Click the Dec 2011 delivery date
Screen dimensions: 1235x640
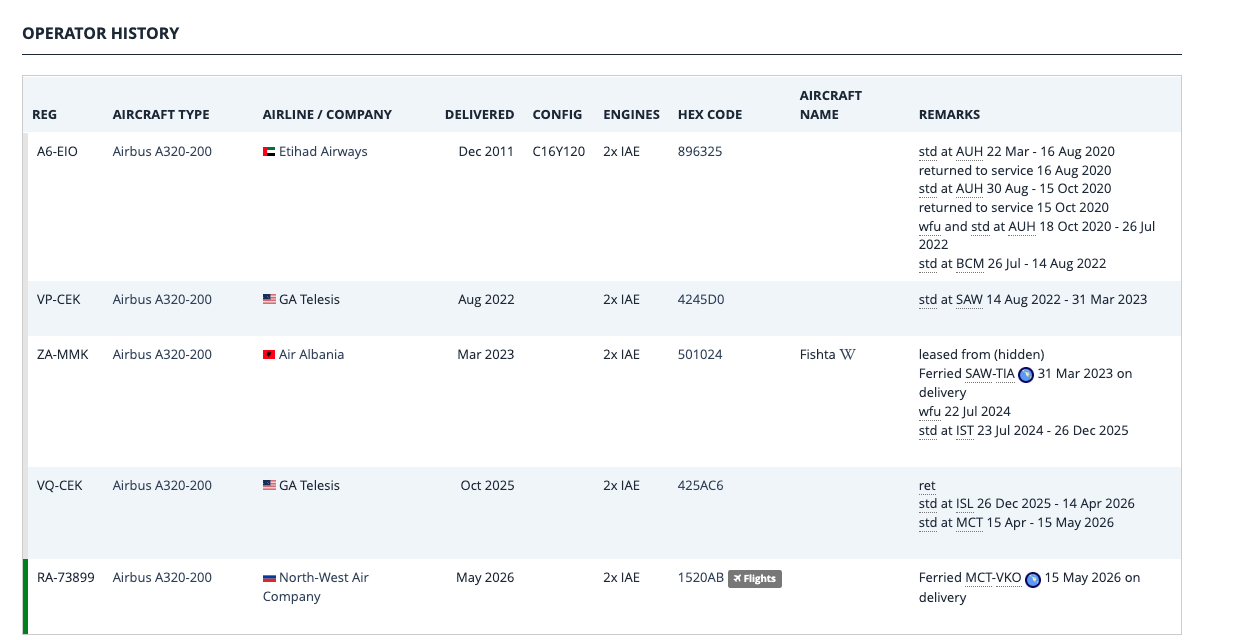coord(486,152)
